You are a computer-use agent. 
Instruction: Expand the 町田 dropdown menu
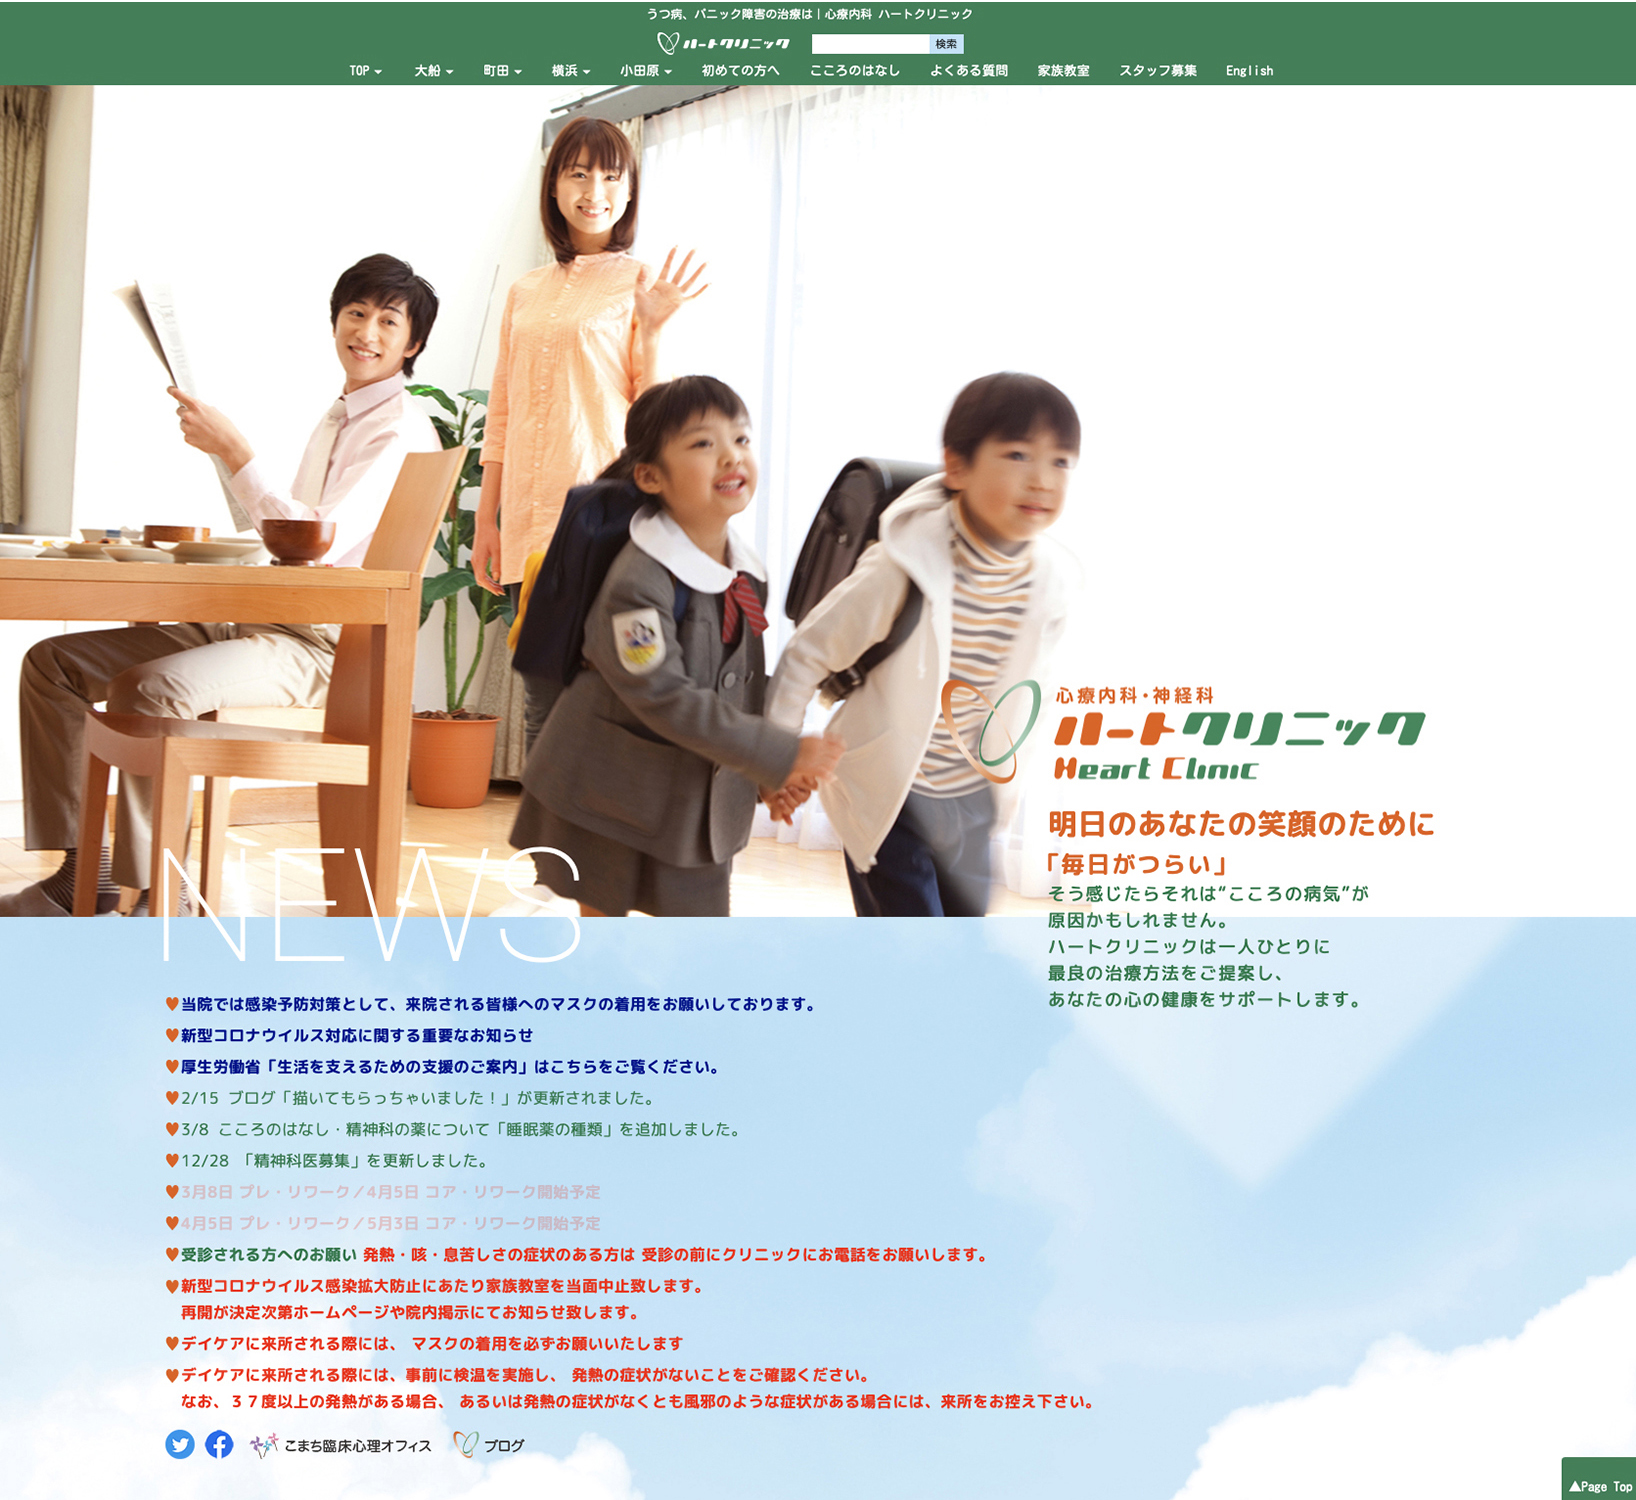tap(502, 71)
